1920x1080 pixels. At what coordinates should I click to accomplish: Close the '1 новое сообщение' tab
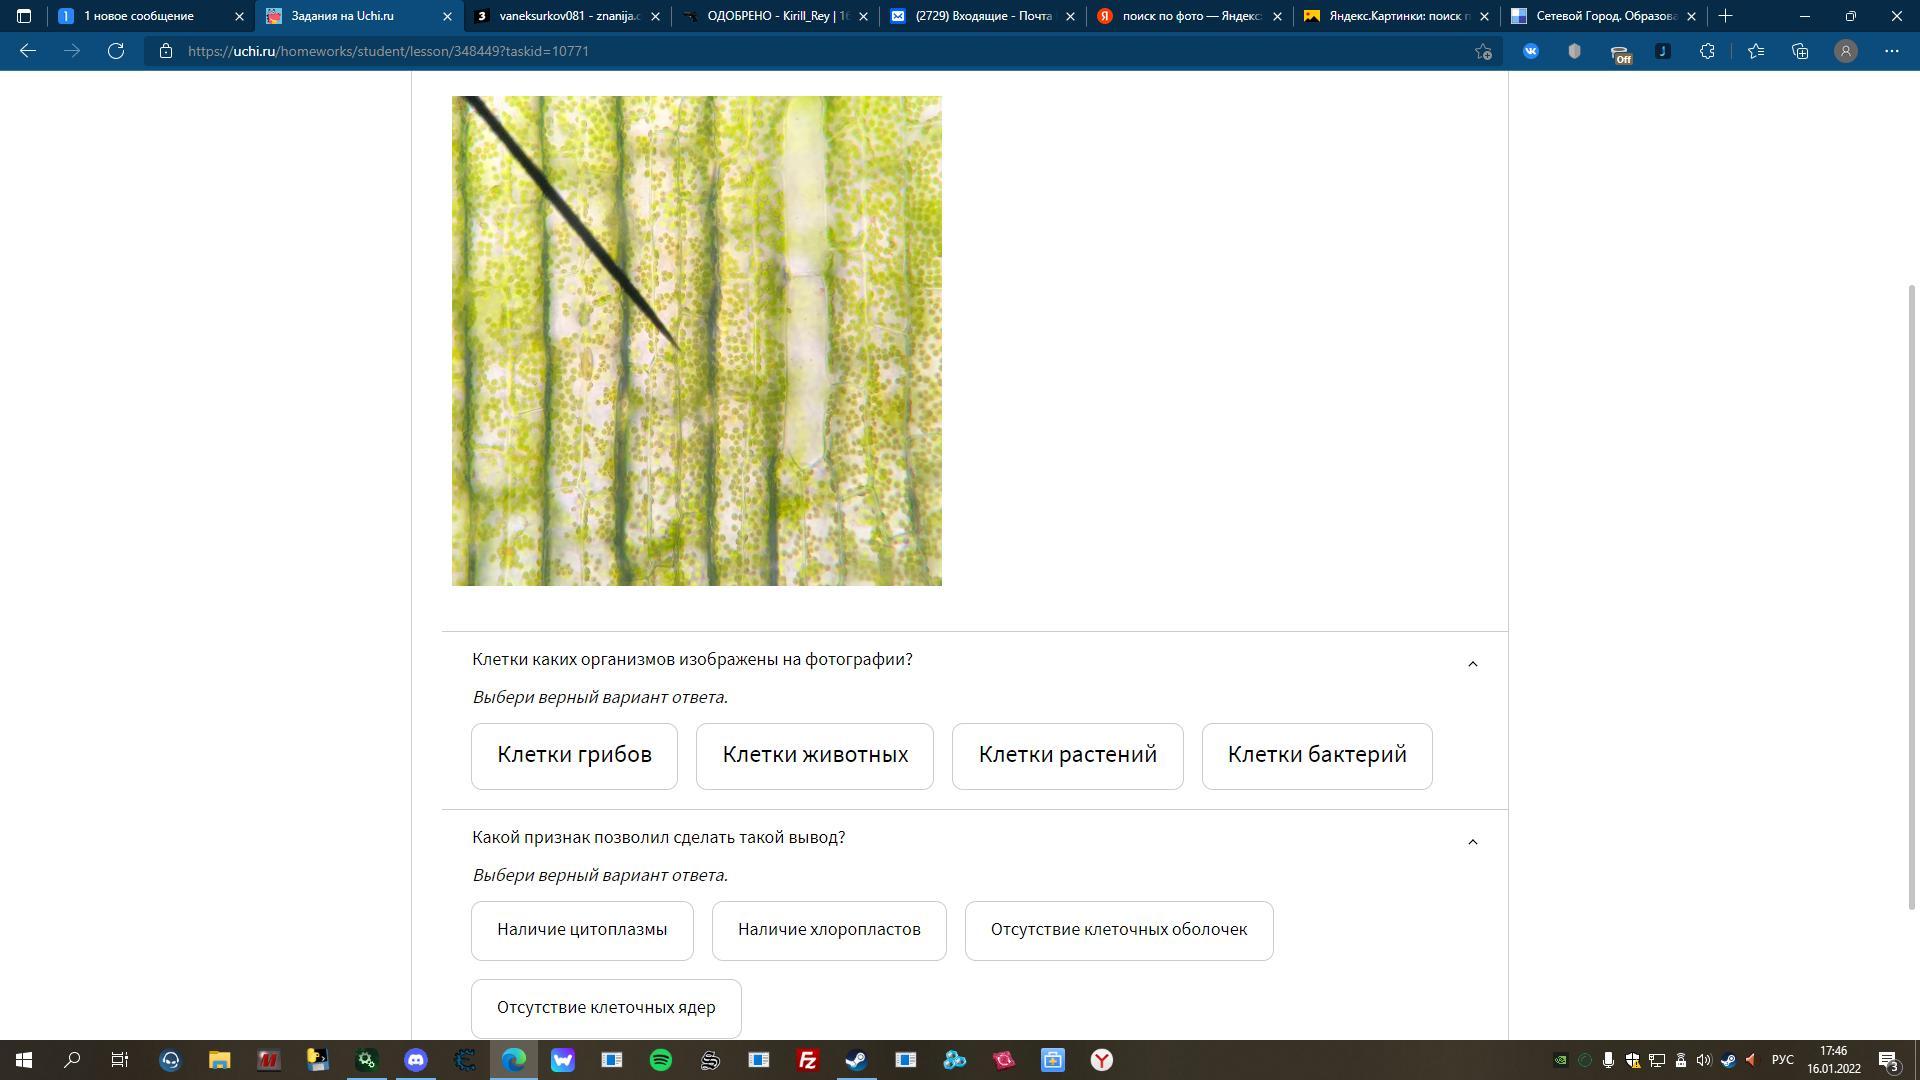coord(239,16)
